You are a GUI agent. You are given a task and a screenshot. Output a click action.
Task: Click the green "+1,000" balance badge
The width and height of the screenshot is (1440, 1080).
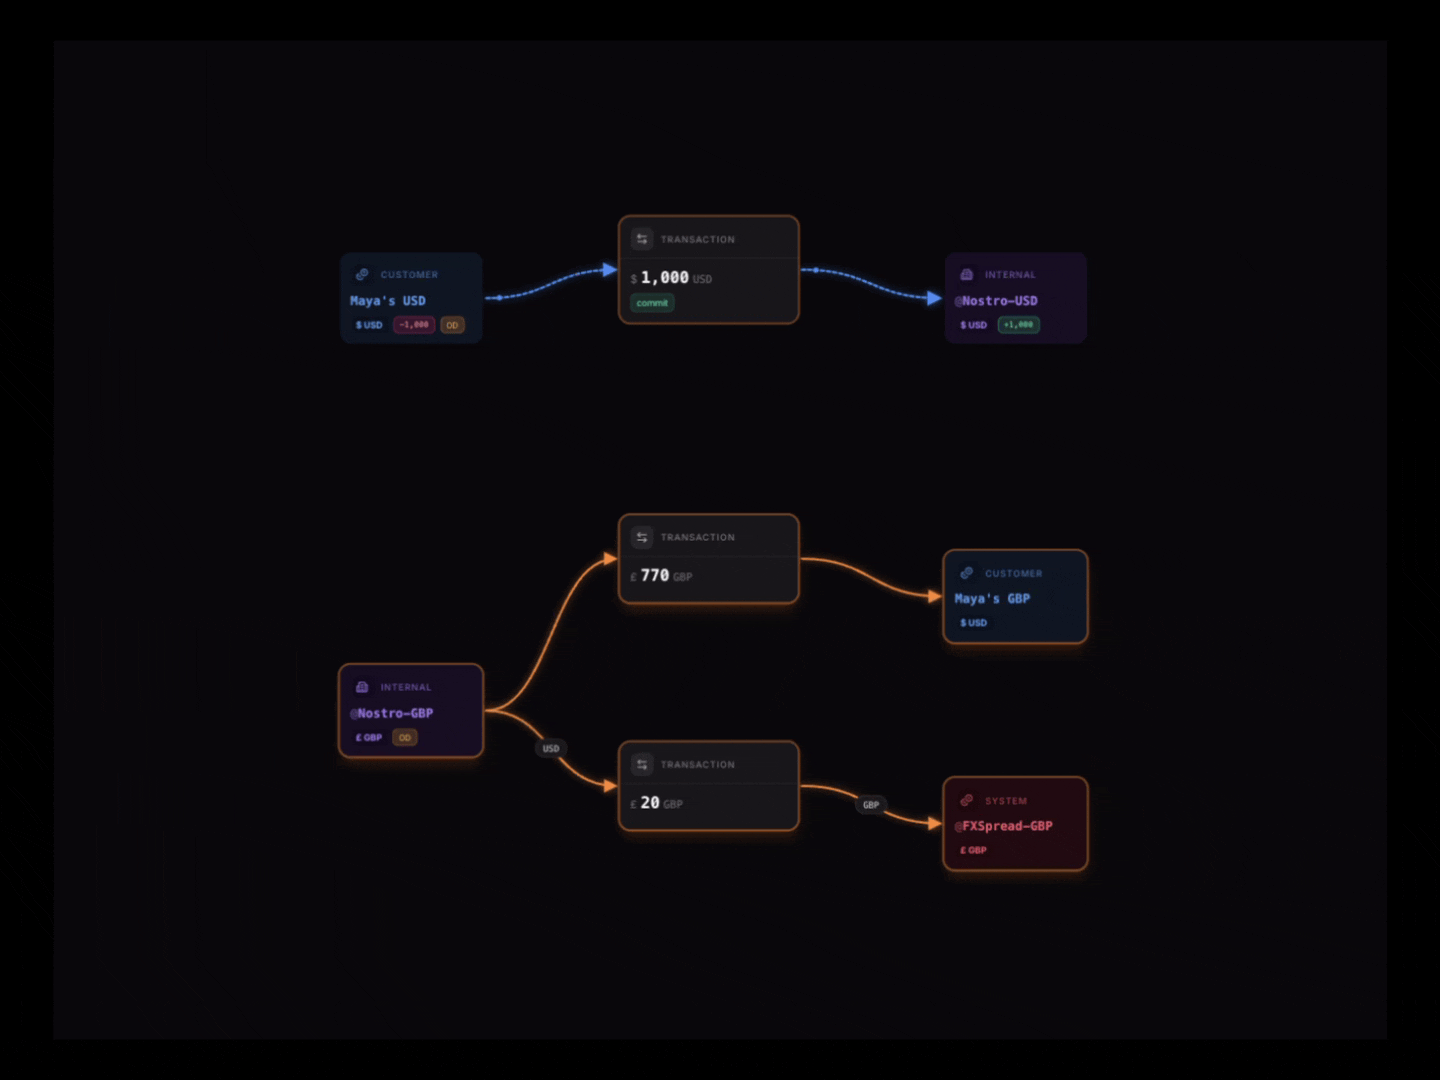coord(1018,325)
